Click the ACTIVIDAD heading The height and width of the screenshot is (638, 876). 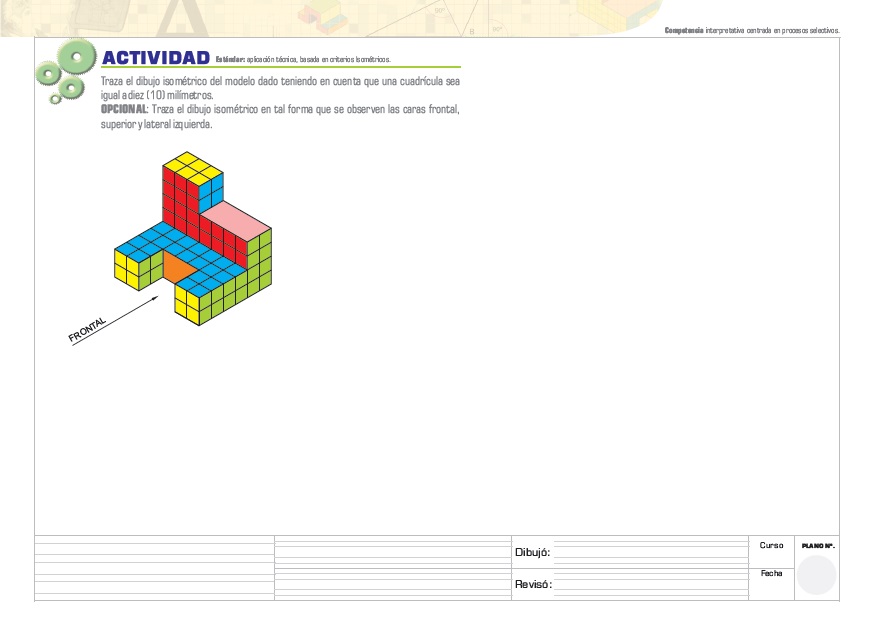[x=155, y=58]
